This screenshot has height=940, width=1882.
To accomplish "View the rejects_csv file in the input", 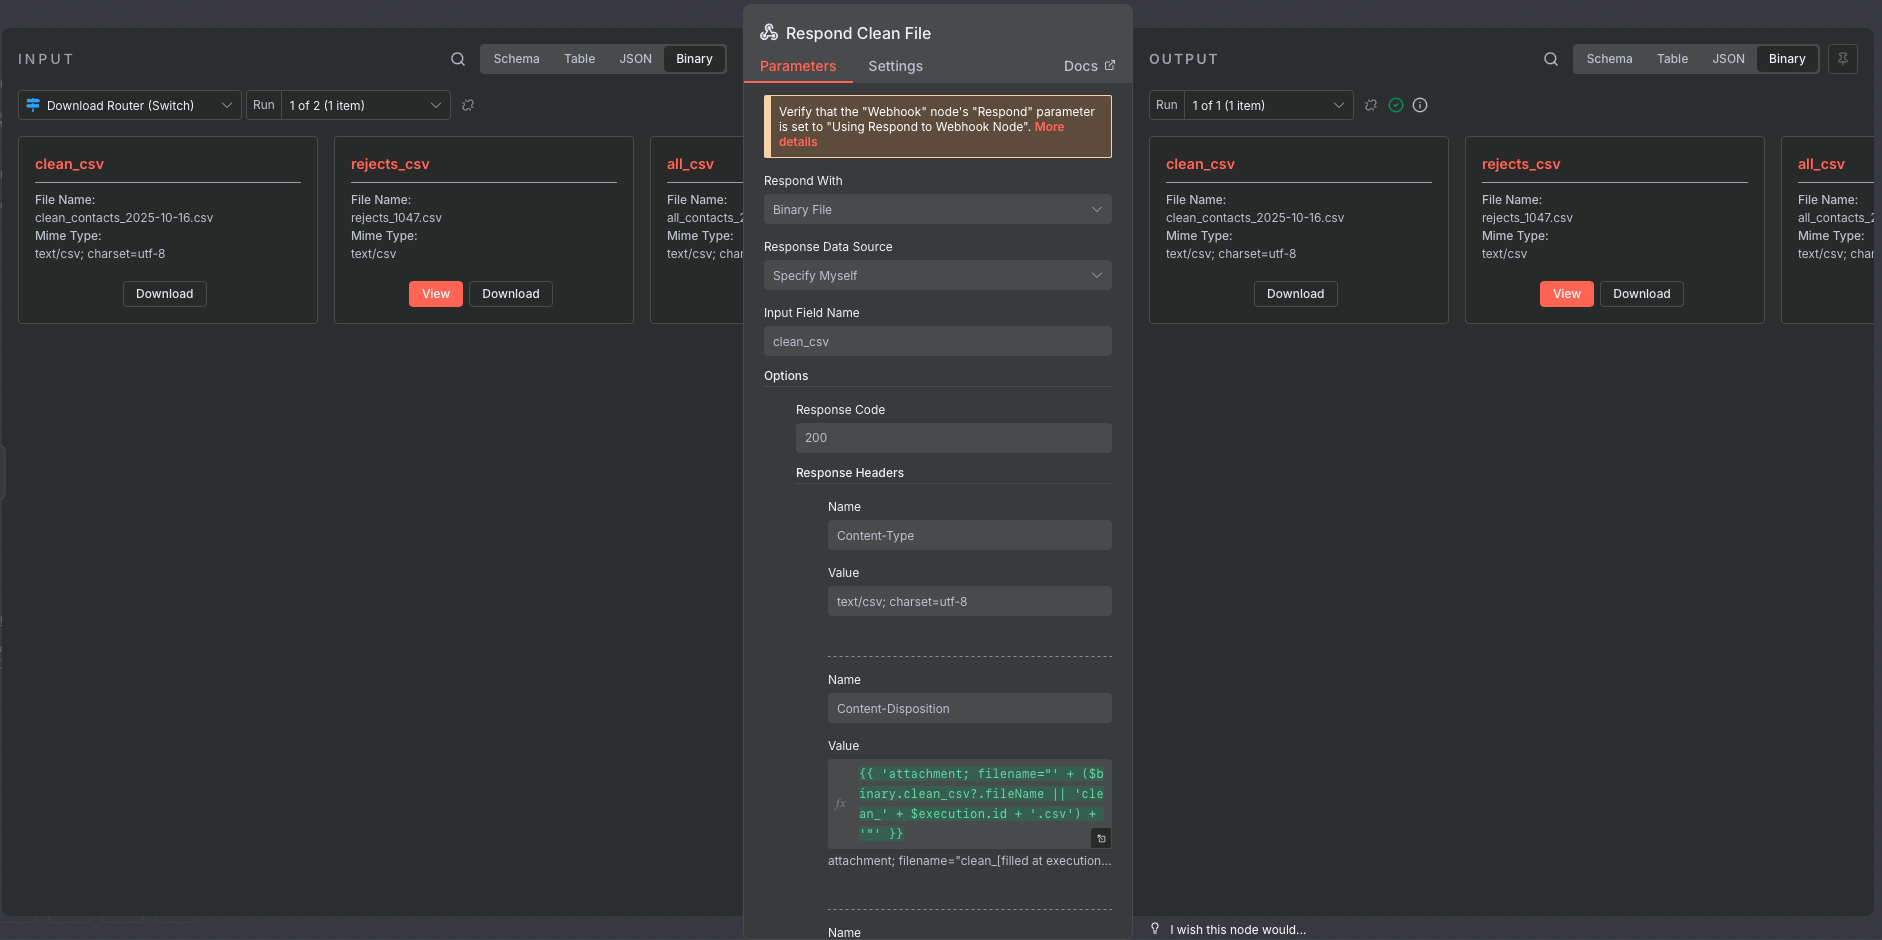I will [x=436, y=294].
